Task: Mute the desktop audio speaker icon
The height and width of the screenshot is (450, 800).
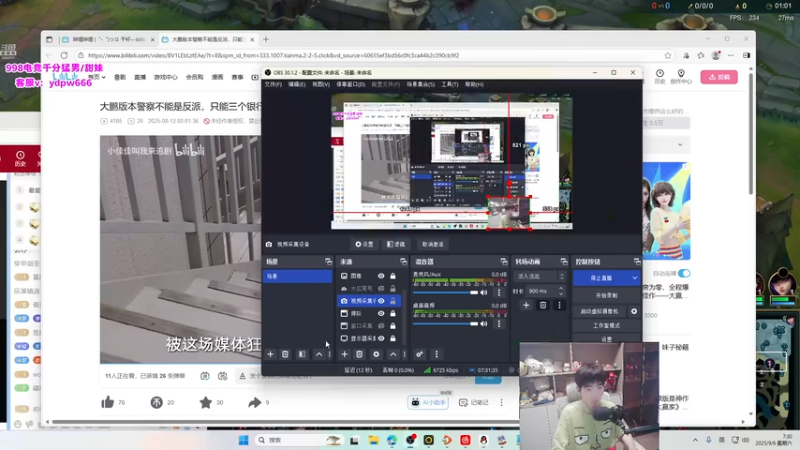Action: coord(484,323)
